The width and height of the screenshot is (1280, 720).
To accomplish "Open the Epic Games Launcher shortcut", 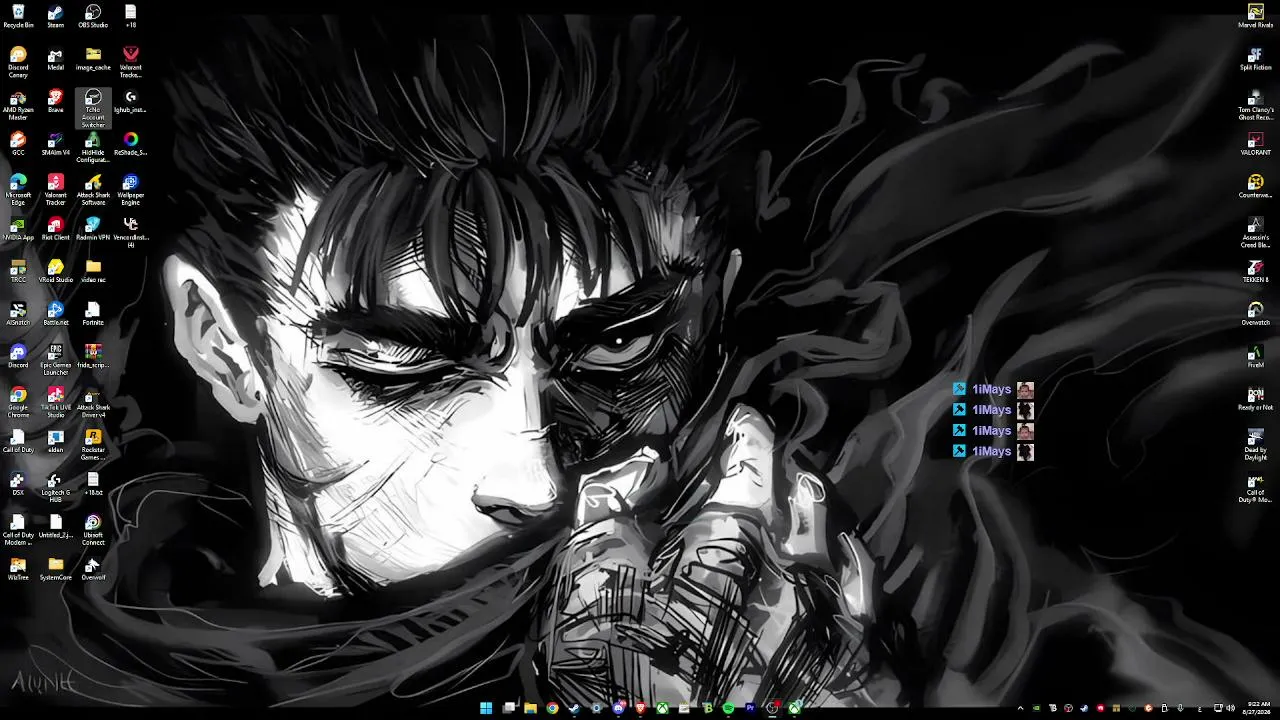I will (55, 360).
